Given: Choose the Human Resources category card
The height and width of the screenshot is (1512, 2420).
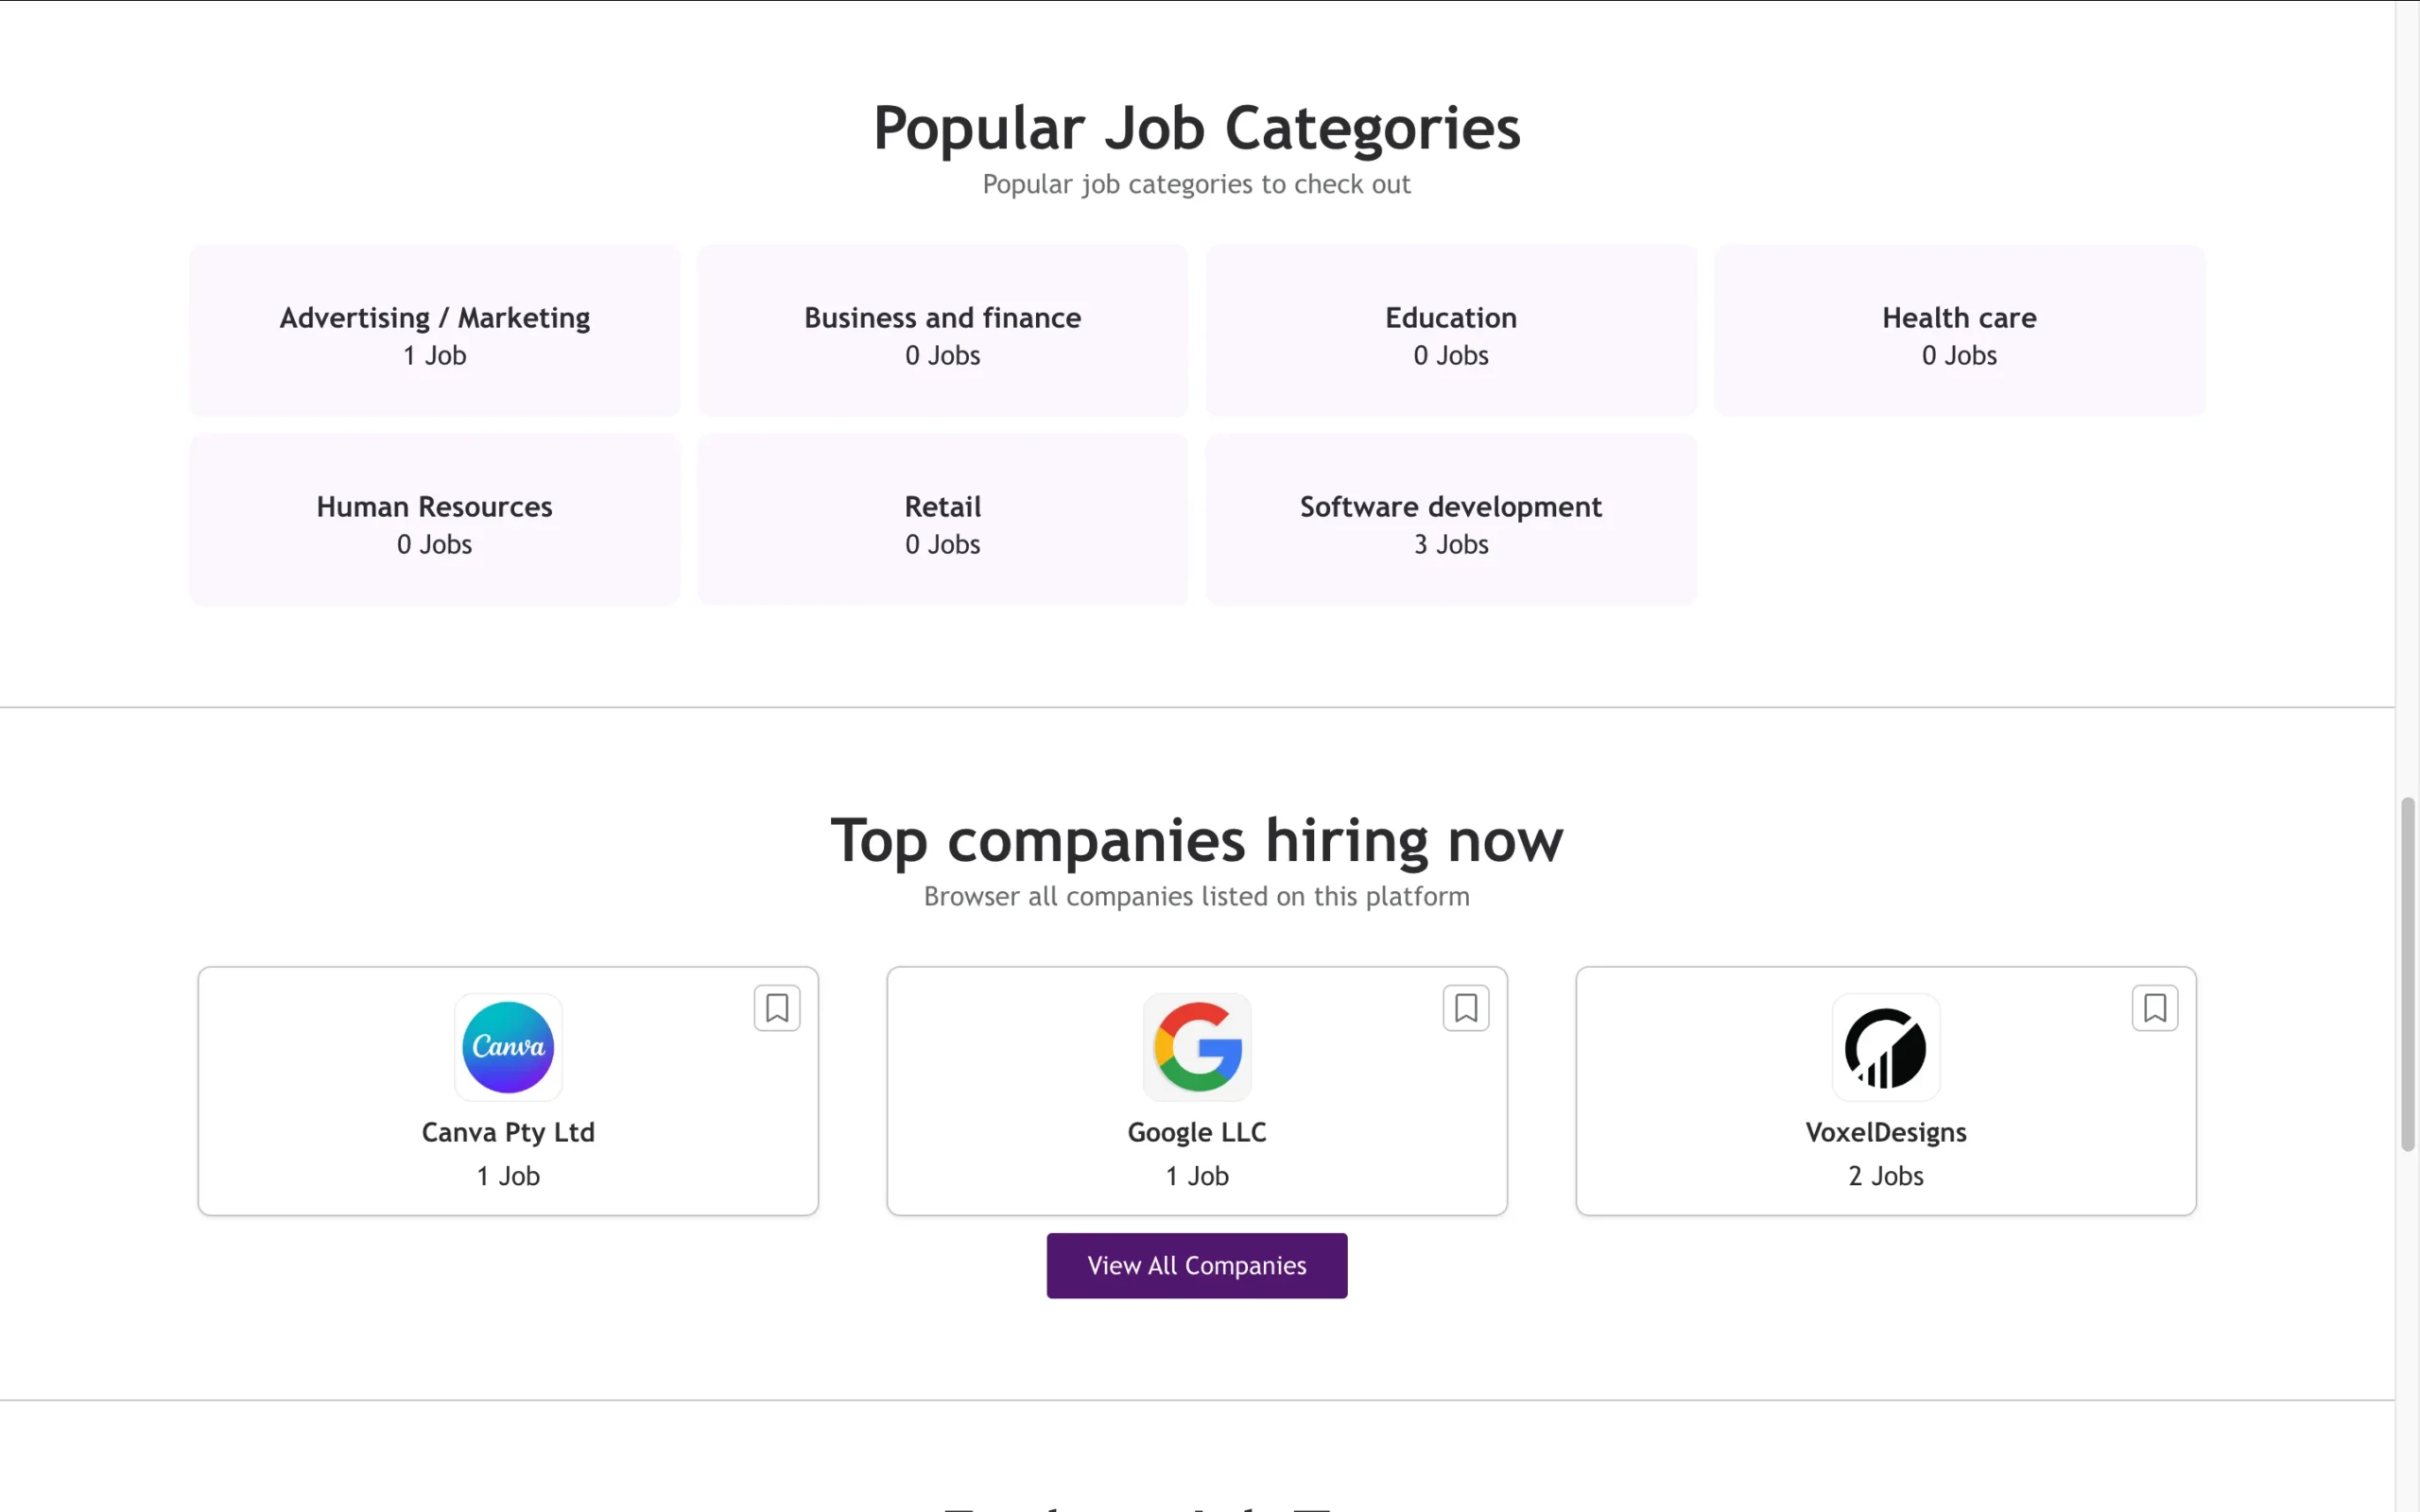Looking at the screenshot, I should pos(435,519).
